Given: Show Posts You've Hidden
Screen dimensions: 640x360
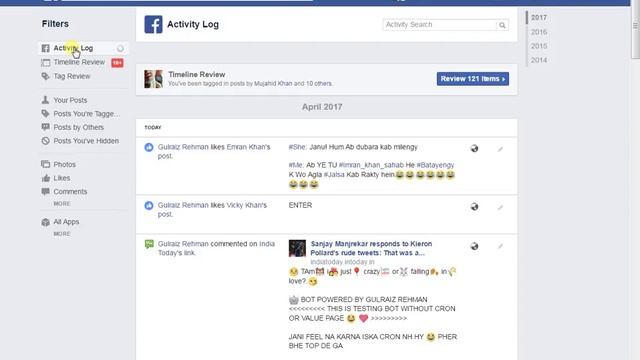Looking at the screenshot, I should point(86,141).
